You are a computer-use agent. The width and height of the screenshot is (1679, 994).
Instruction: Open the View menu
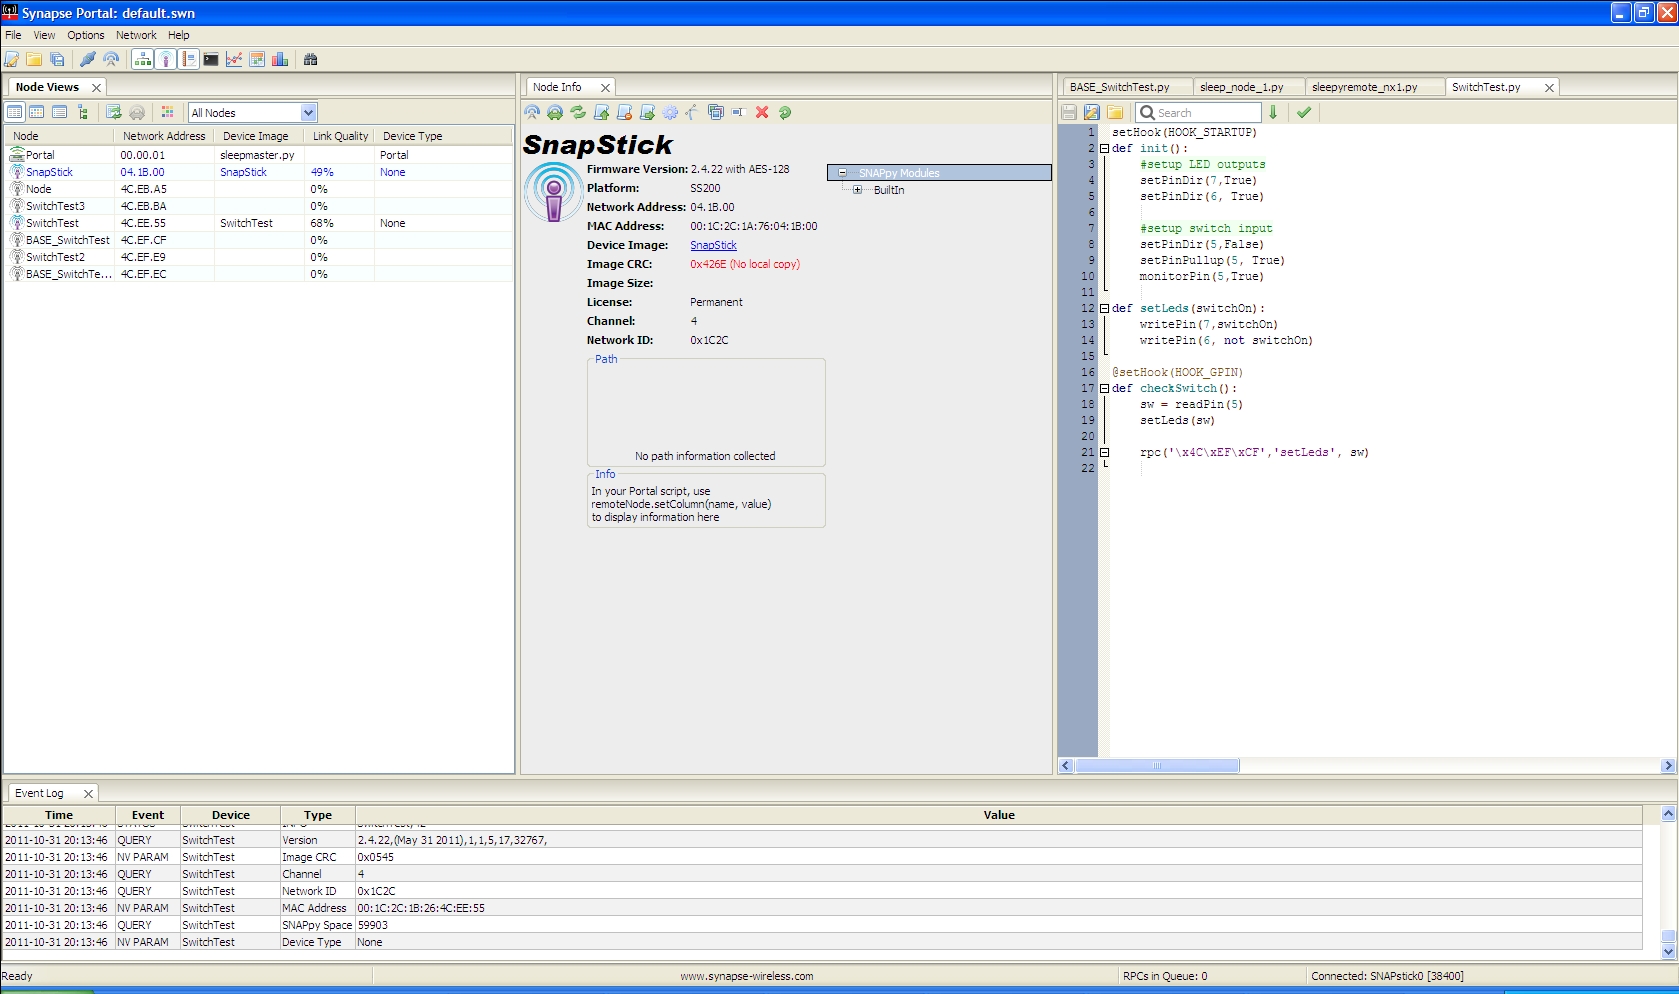click(x=44, y=35)
